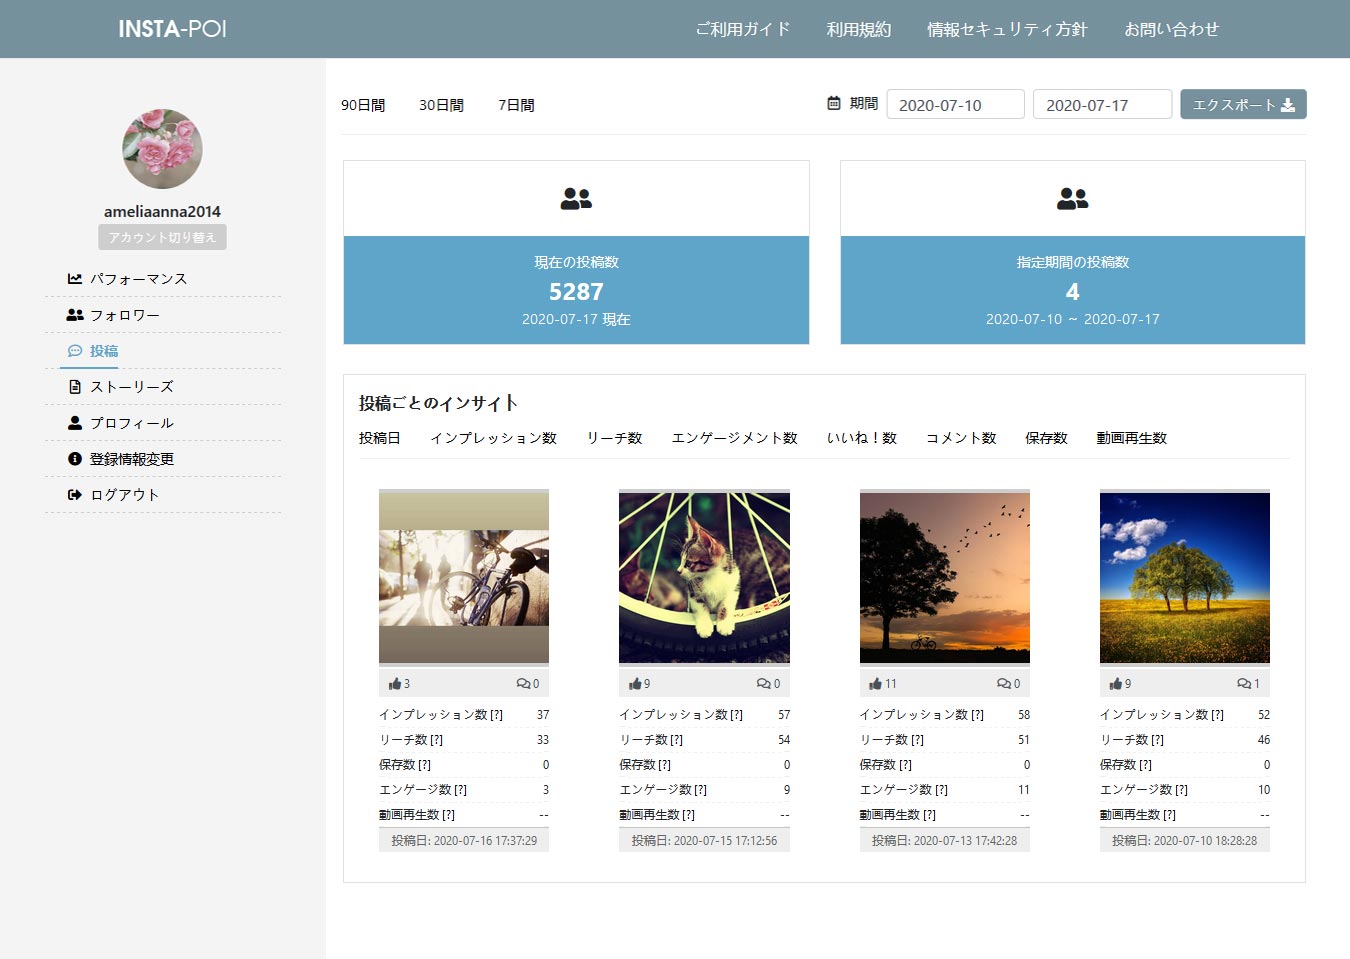Click the start date field 2020-07-10
This screenshot has width=1350, height=959.
coord(955,105)
